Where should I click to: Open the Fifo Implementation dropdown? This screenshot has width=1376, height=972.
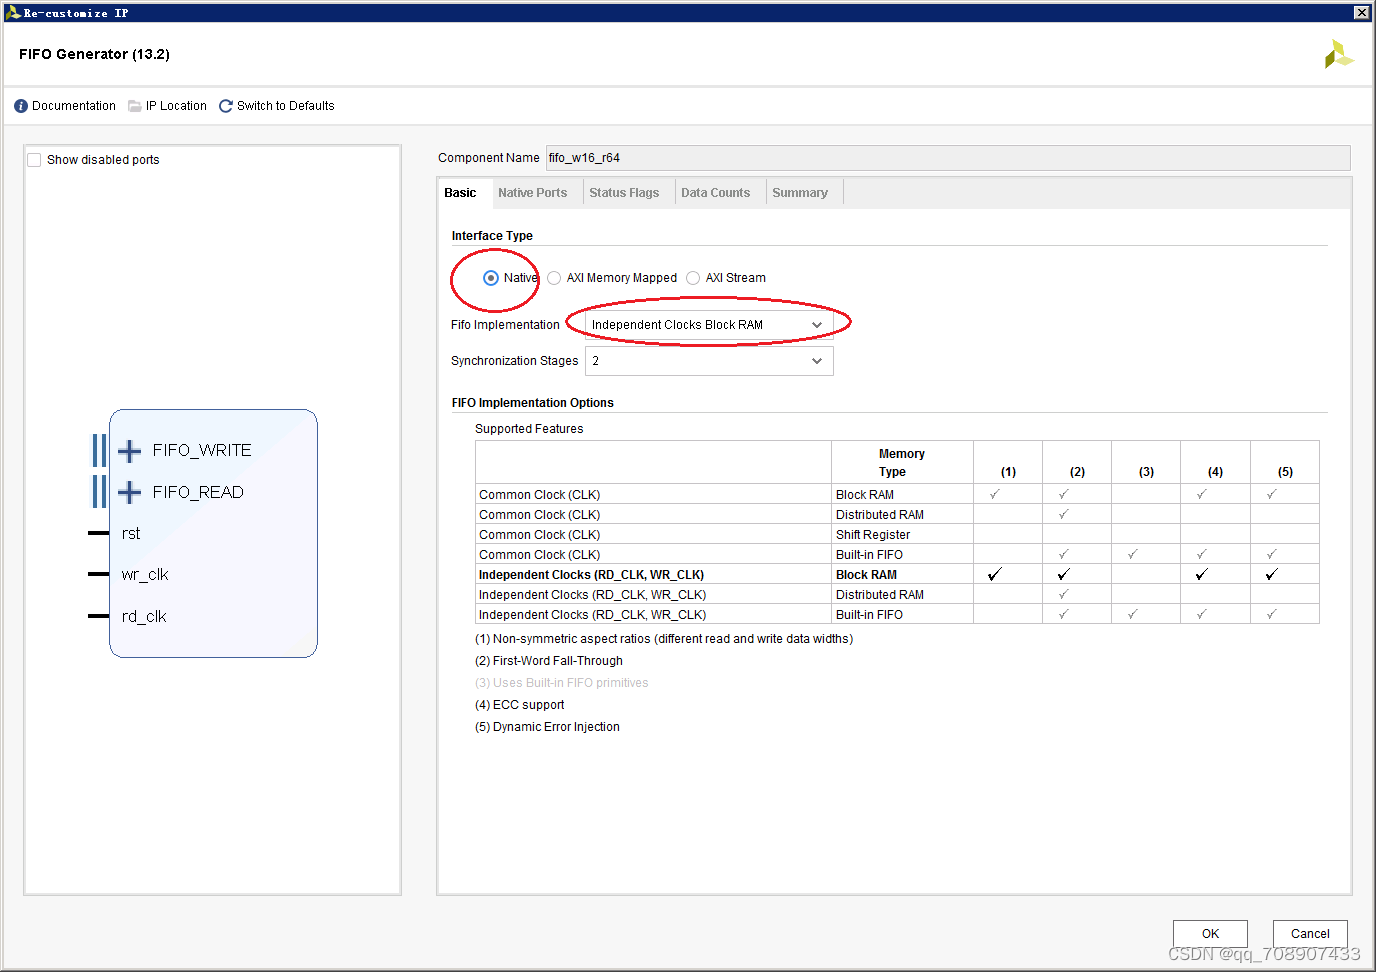click(x=709, y=325)
